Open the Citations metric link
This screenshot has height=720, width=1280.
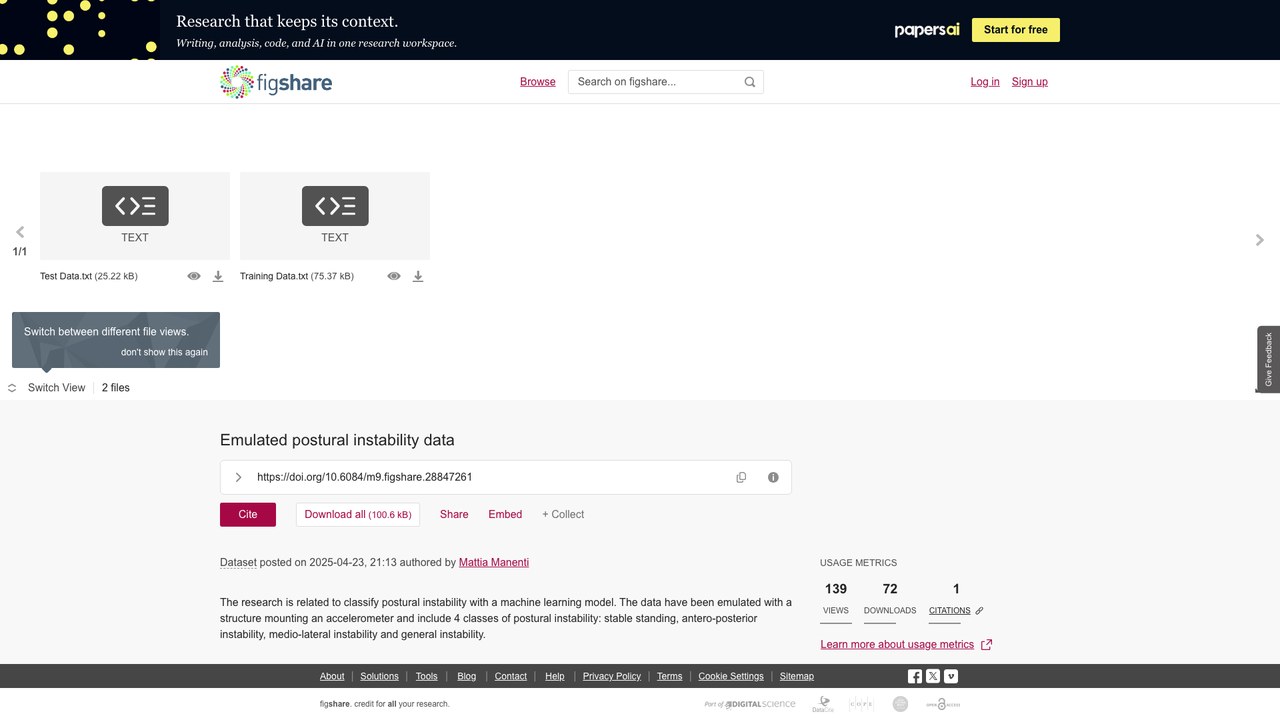tap(950, 610)
